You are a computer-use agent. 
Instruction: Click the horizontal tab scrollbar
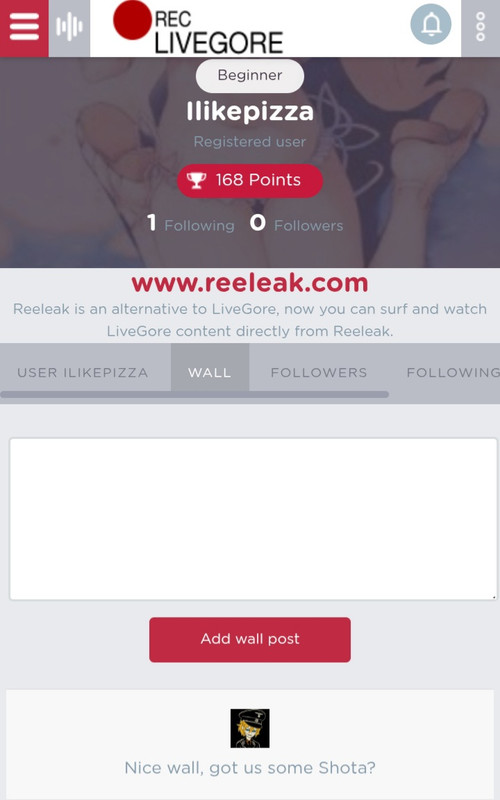click(194, 394)
